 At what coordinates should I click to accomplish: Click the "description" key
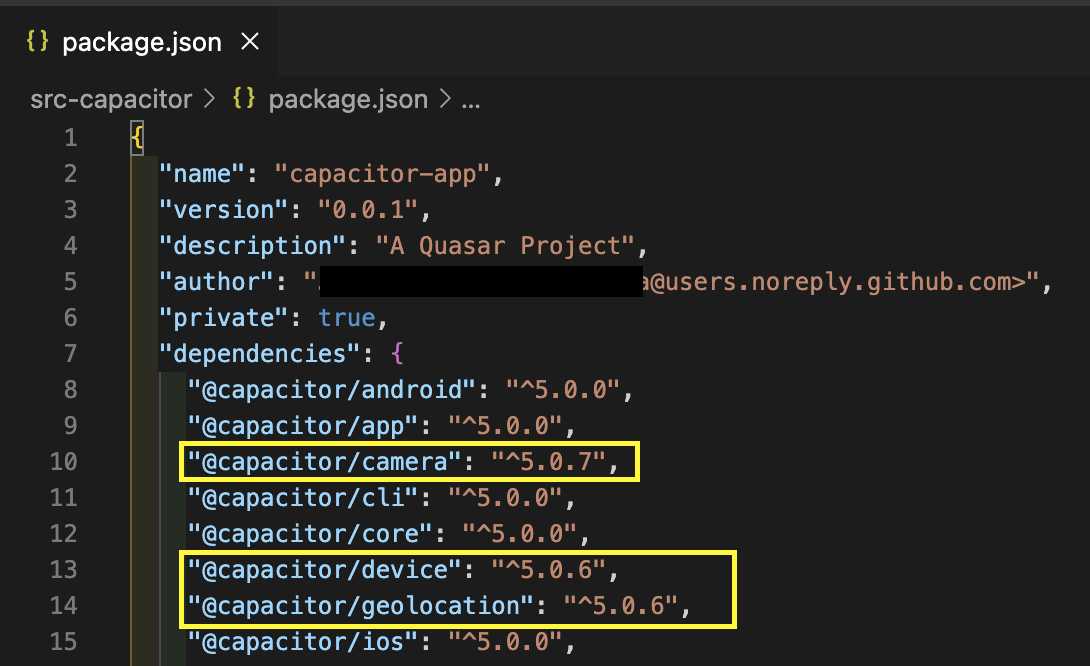point(252,245)
